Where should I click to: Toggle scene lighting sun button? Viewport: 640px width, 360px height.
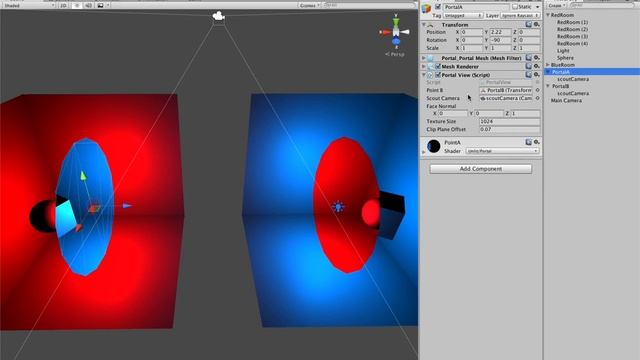point(77,6)
